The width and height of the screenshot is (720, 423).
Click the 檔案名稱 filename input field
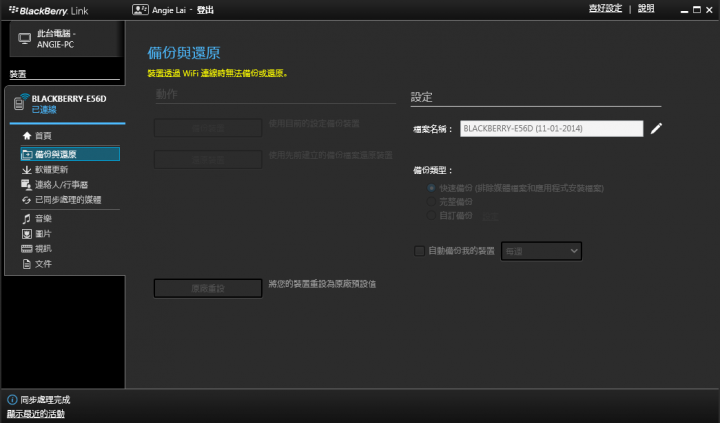(x=551, y=129)
